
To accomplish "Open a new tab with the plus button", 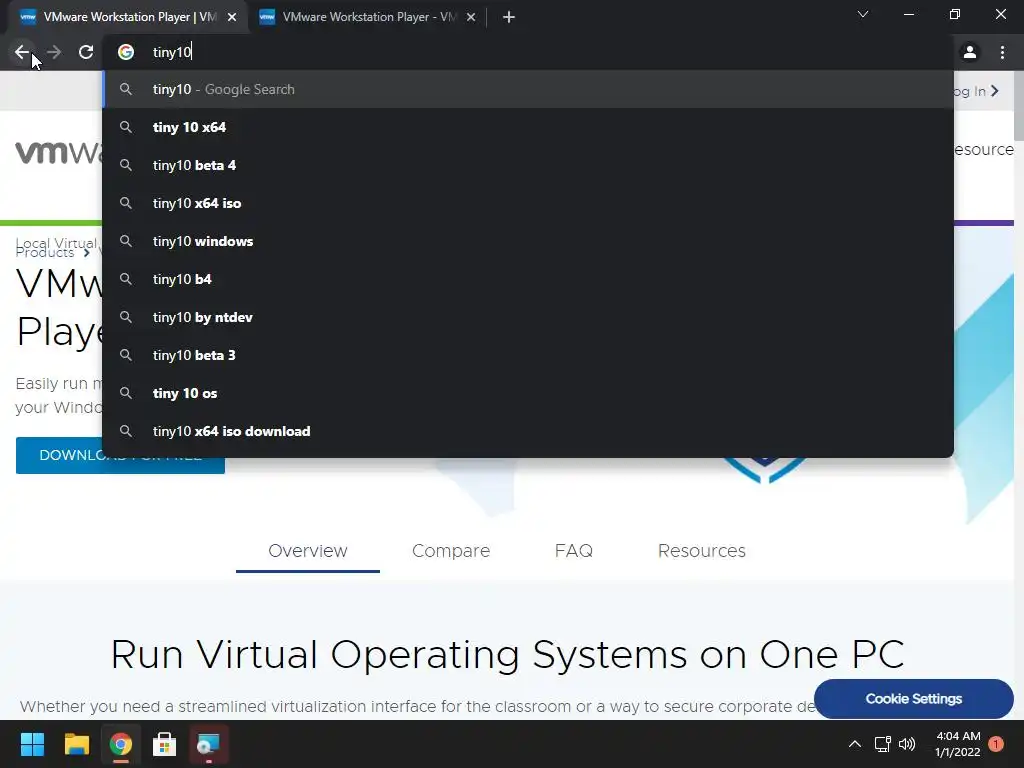I will [x=509, y=17].
